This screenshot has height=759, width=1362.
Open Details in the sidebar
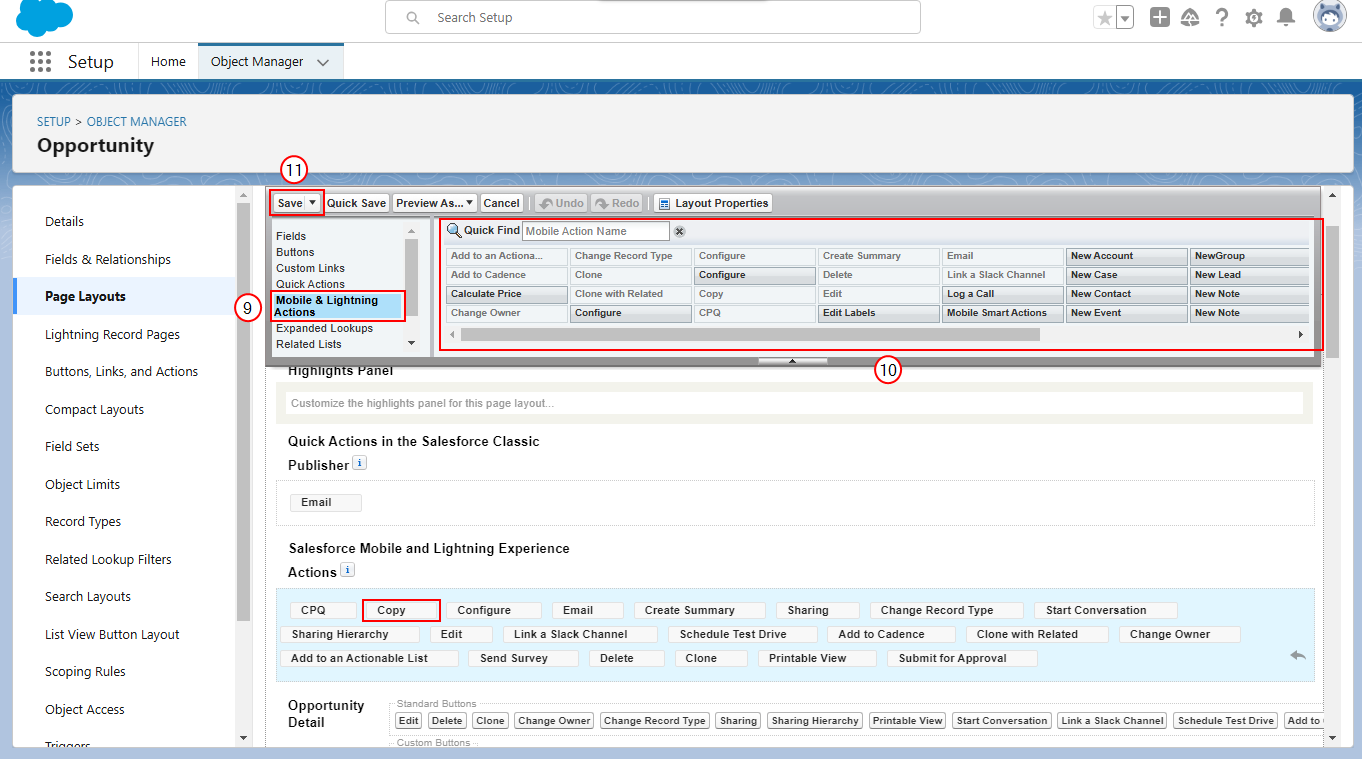click(x=64, y=222)
